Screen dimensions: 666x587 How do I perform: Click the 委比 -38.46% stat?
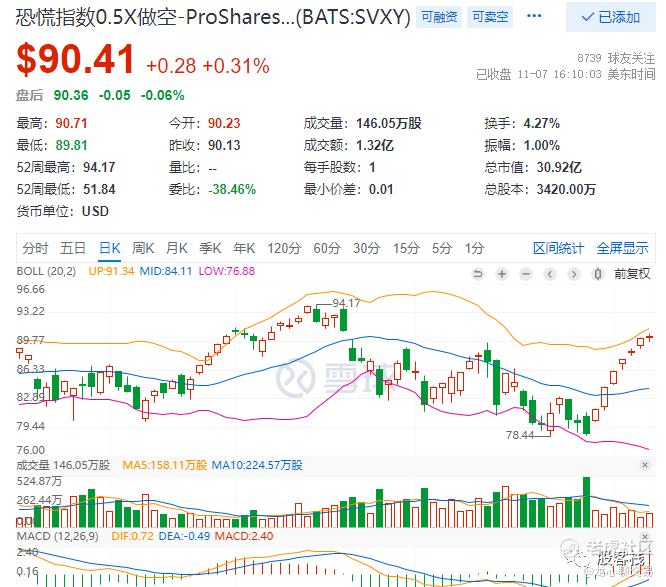point(212,189)
